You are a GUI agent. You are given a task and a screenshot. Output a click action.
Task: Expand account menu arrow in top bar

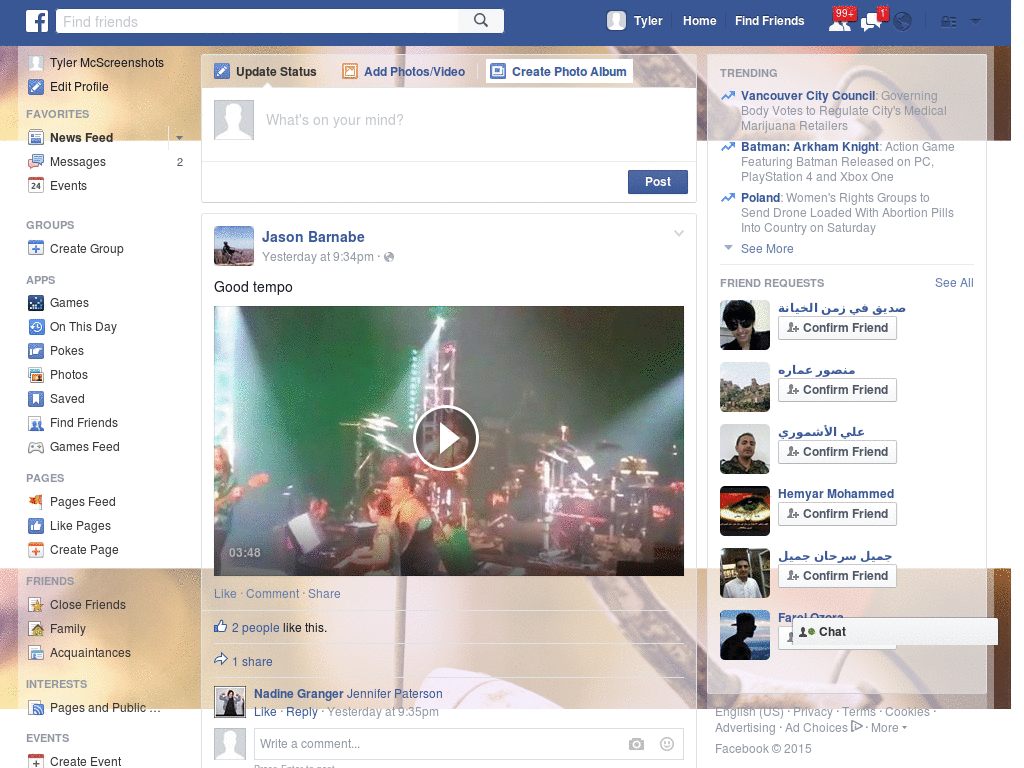pos(976,22)
